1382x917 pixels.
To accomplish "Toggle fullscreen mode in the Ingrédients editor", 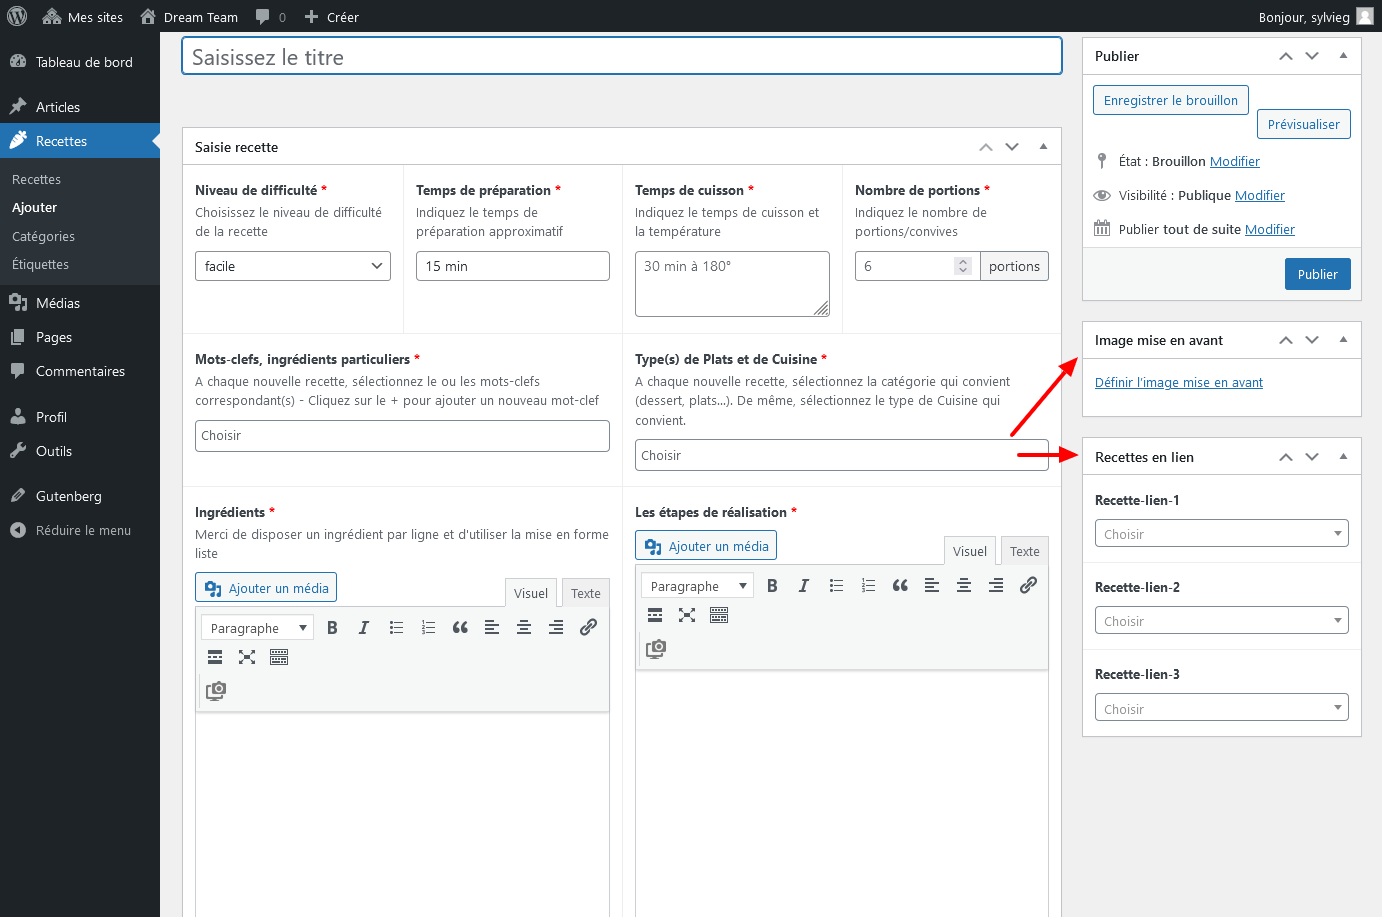I will 247,657.
